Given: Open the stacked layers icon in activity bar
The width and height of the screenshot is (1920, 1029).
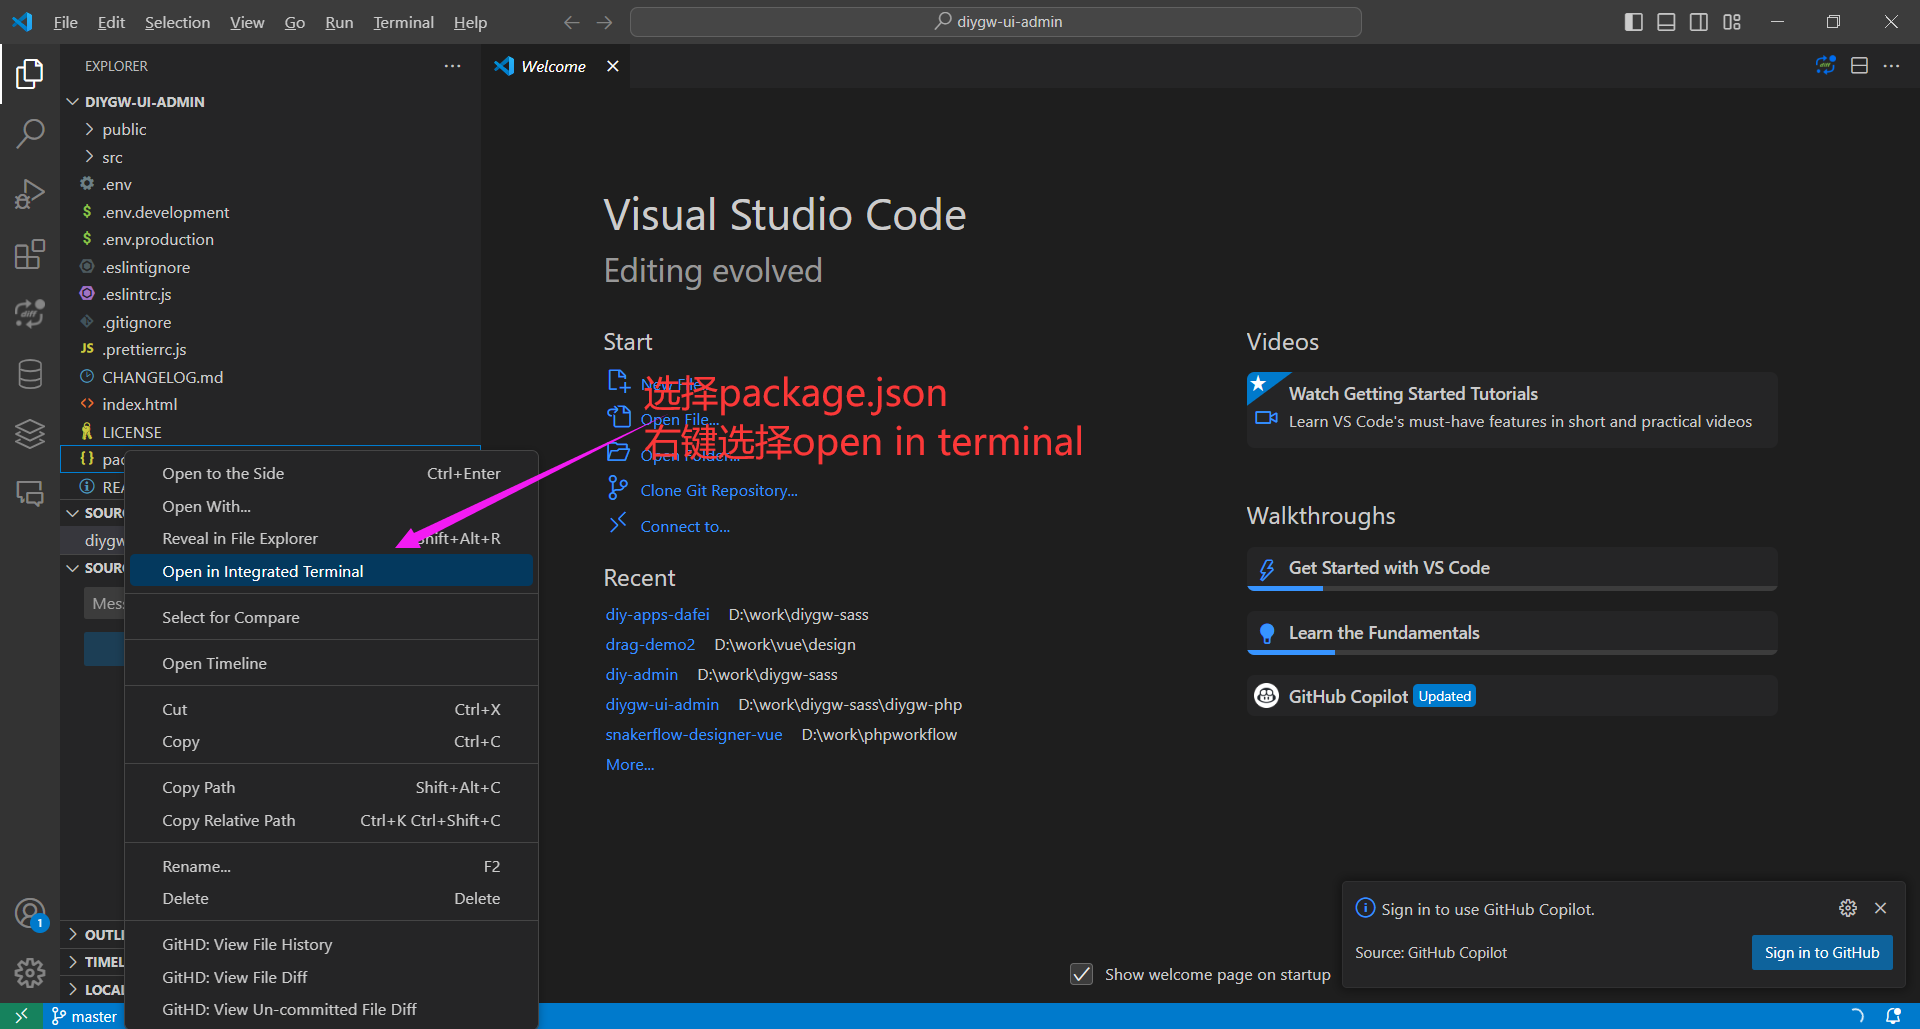Looking at the screenshot, I should coord(30,433).
